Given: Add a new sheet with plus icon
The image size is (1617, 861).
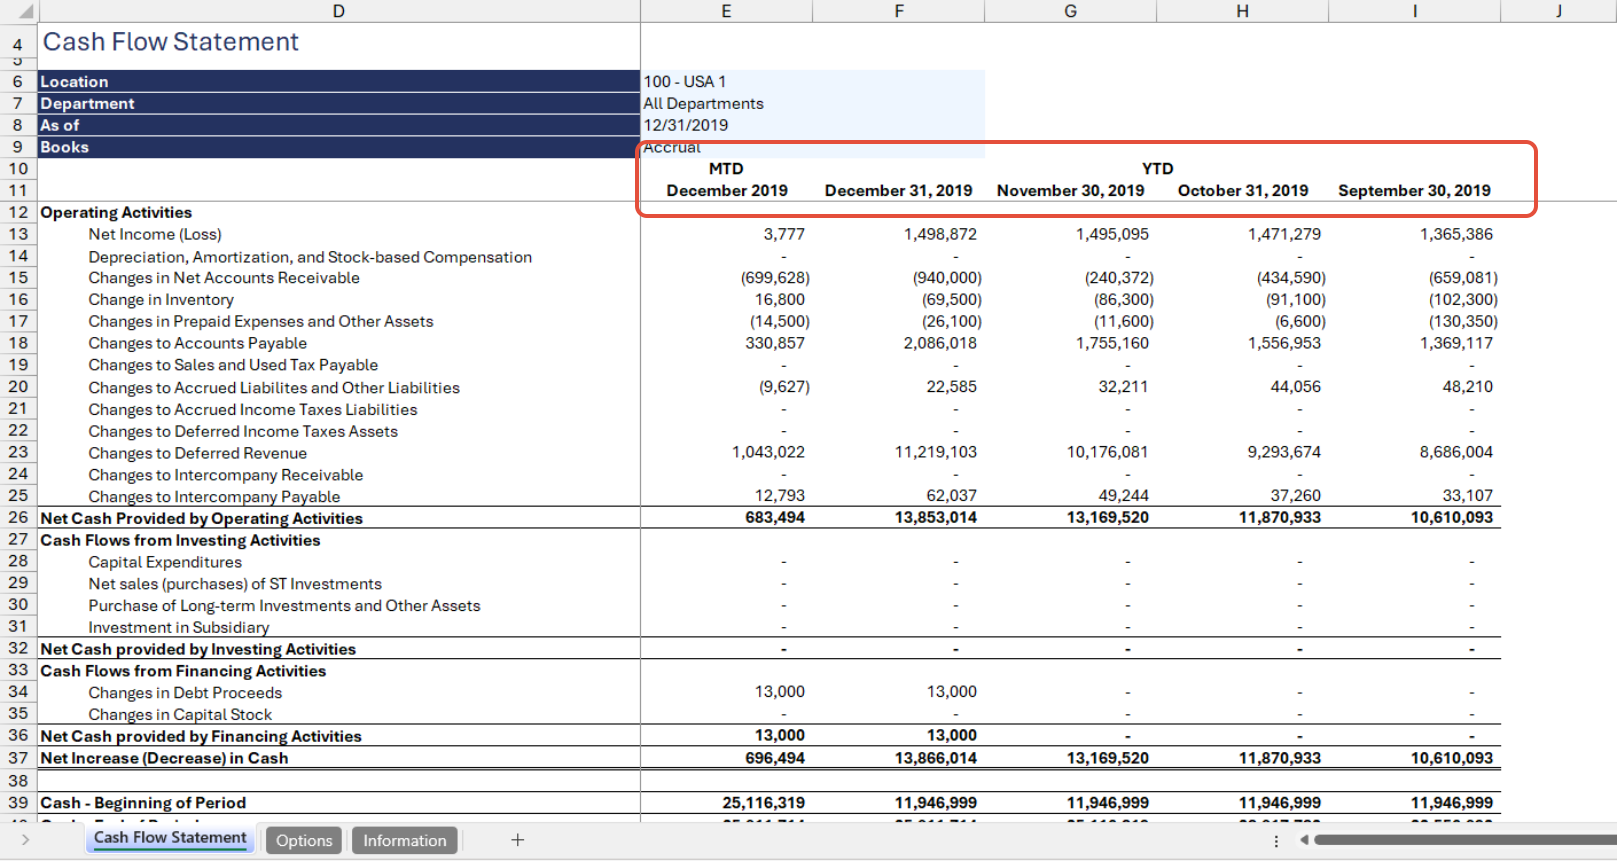Looking at the screenshot, I should point(517,840).
